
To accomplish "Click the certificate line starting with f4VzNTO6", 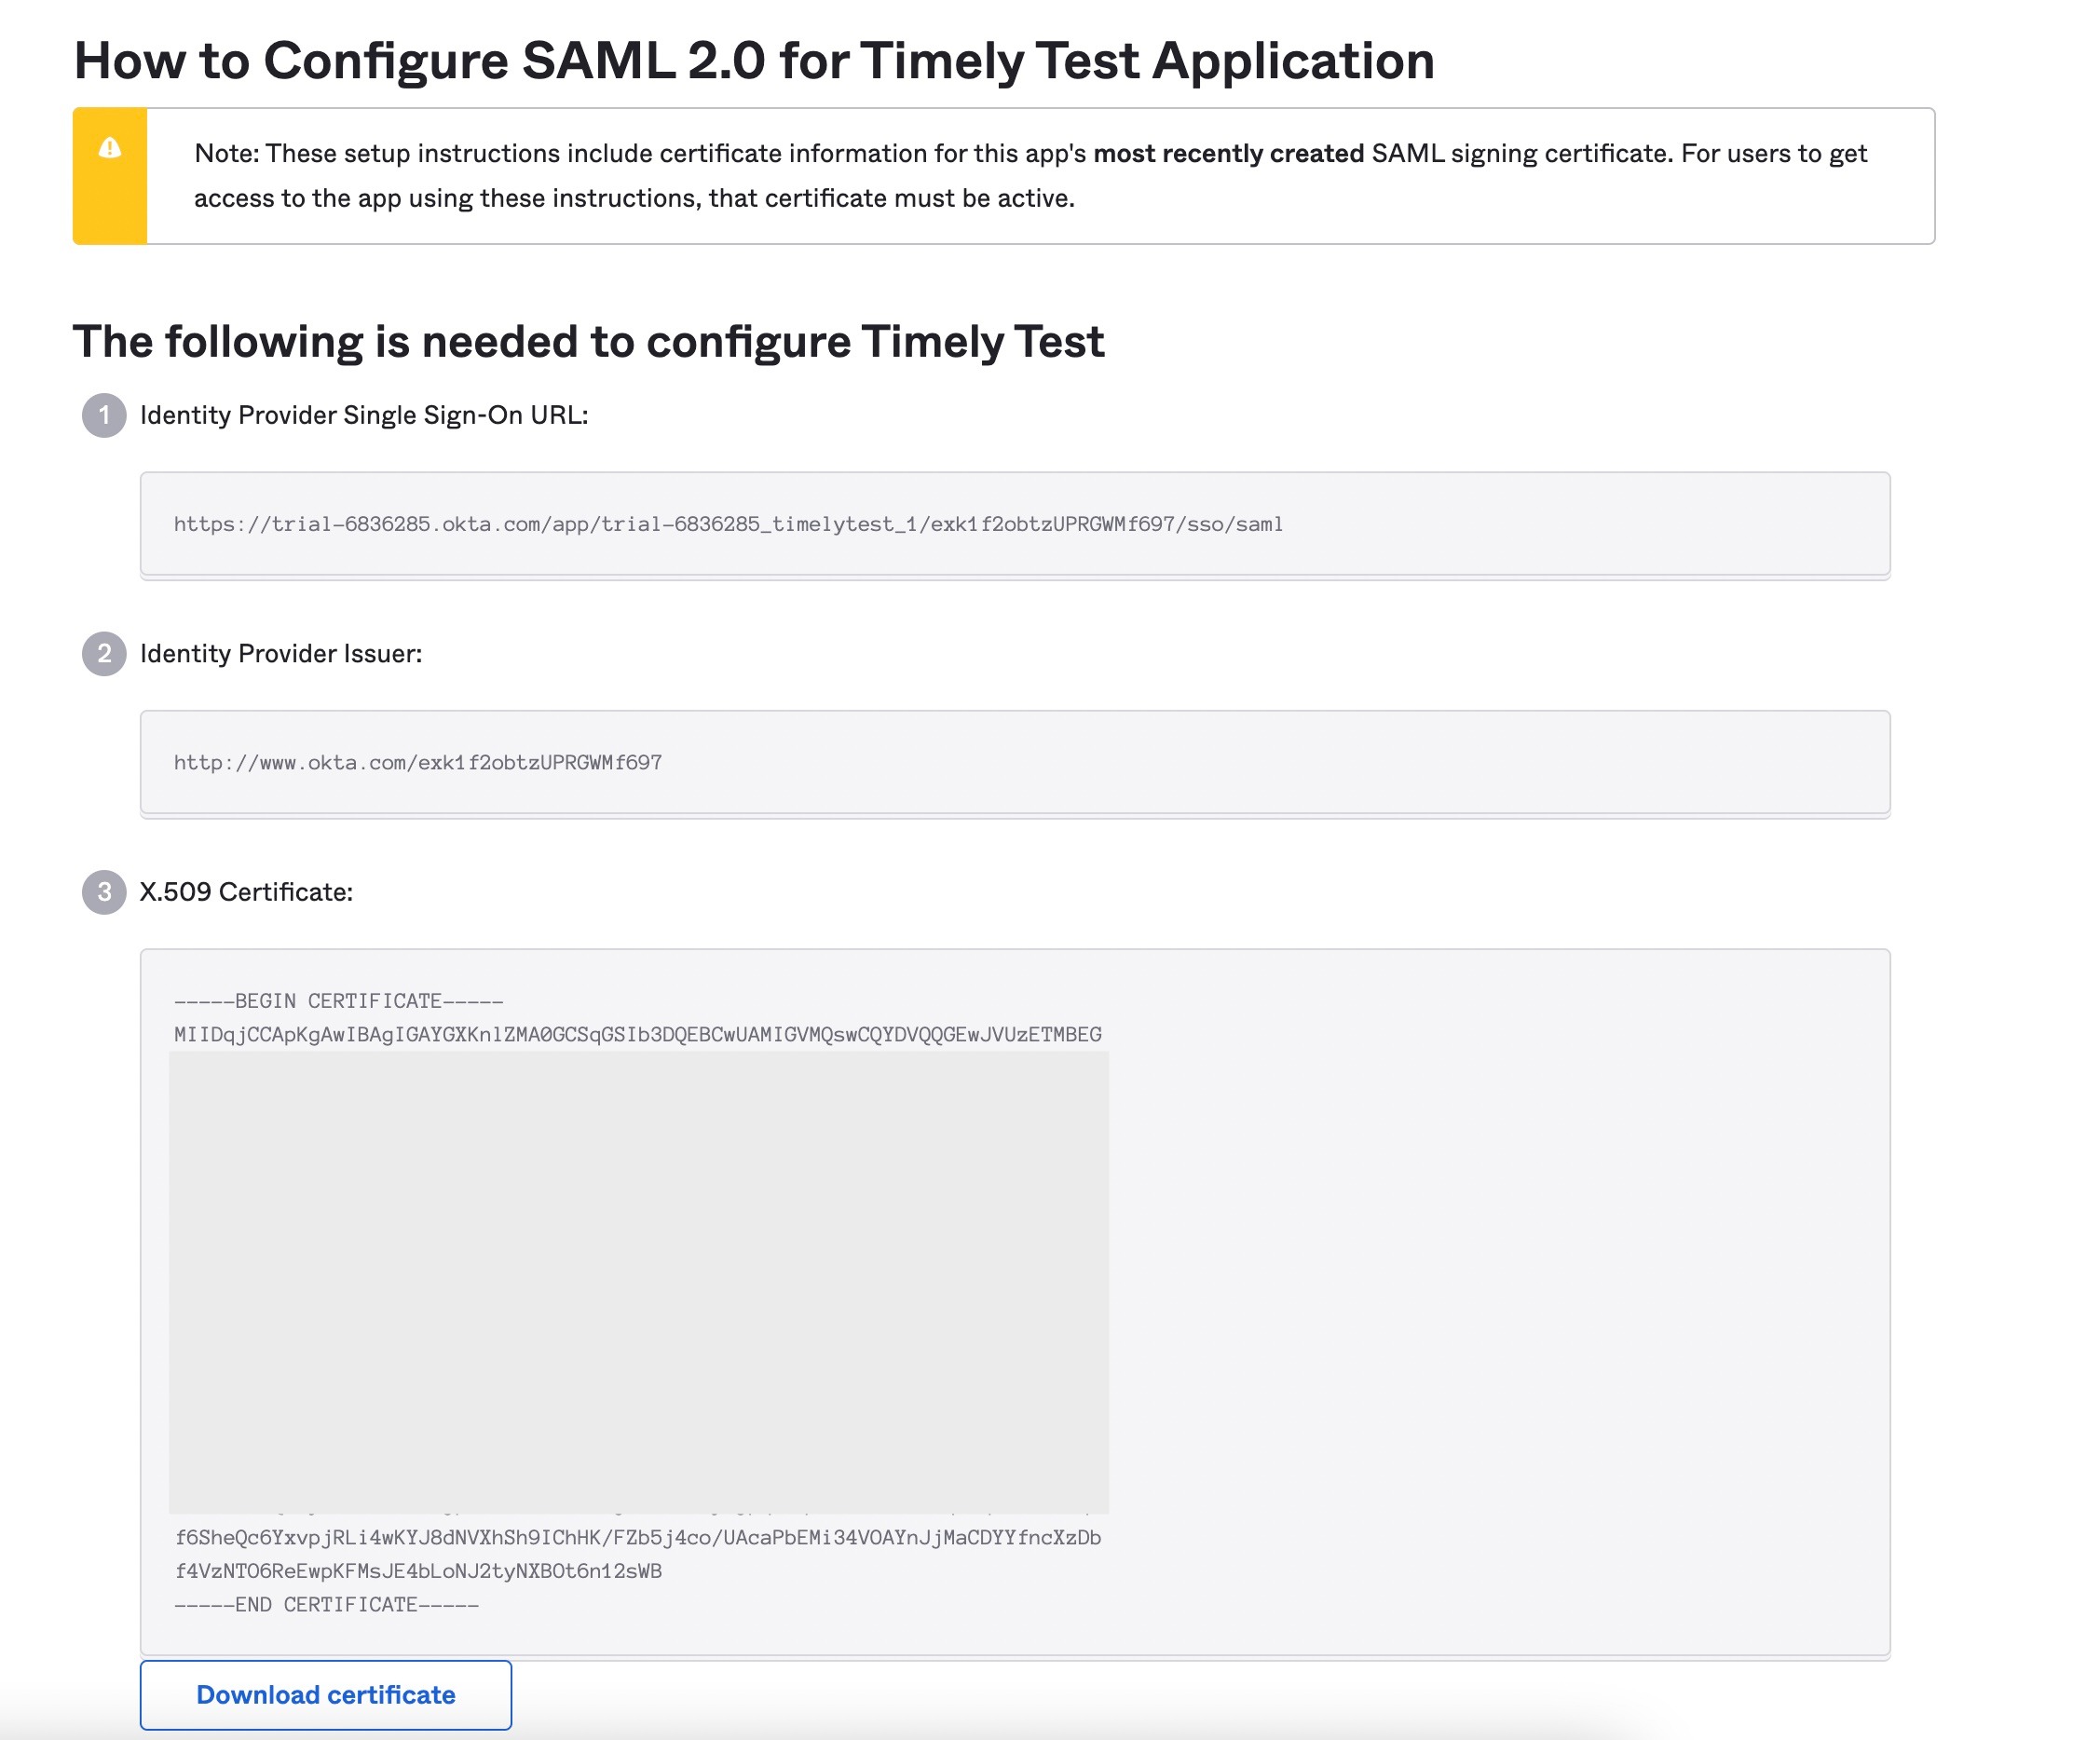I will click(x=418, y=1571).
